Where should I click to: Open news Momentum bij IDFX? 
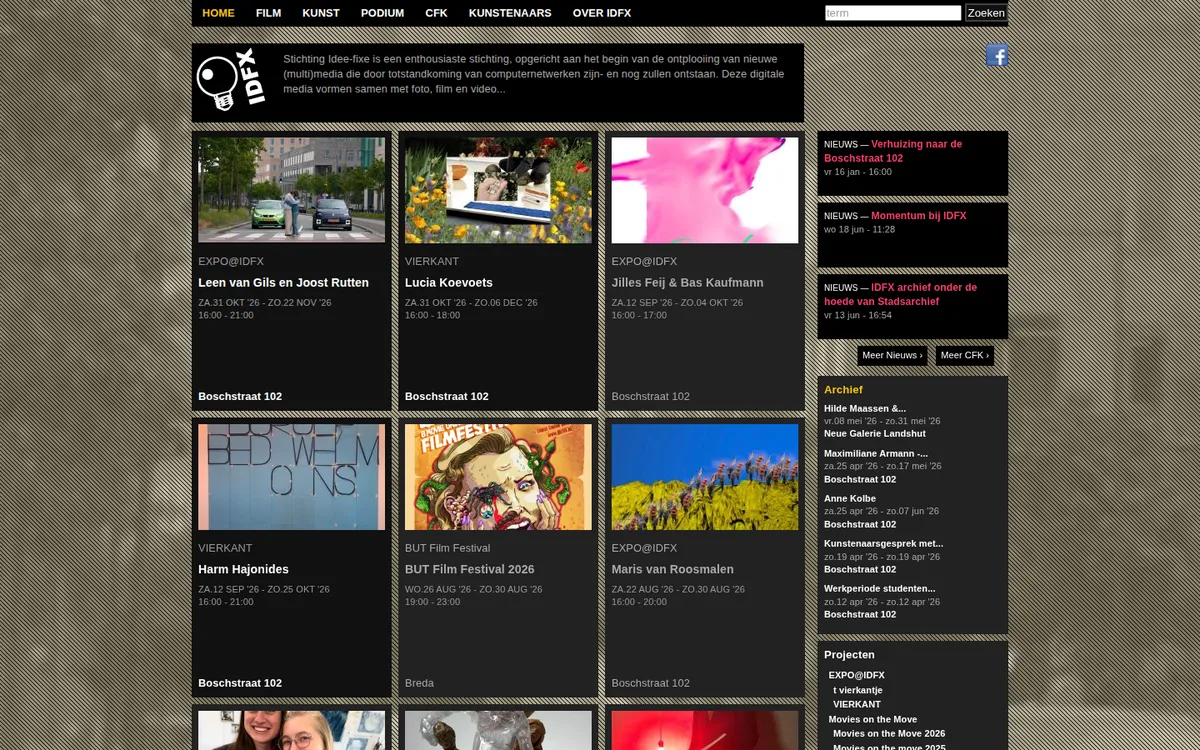pyautogui.click(x=918, y=216)
